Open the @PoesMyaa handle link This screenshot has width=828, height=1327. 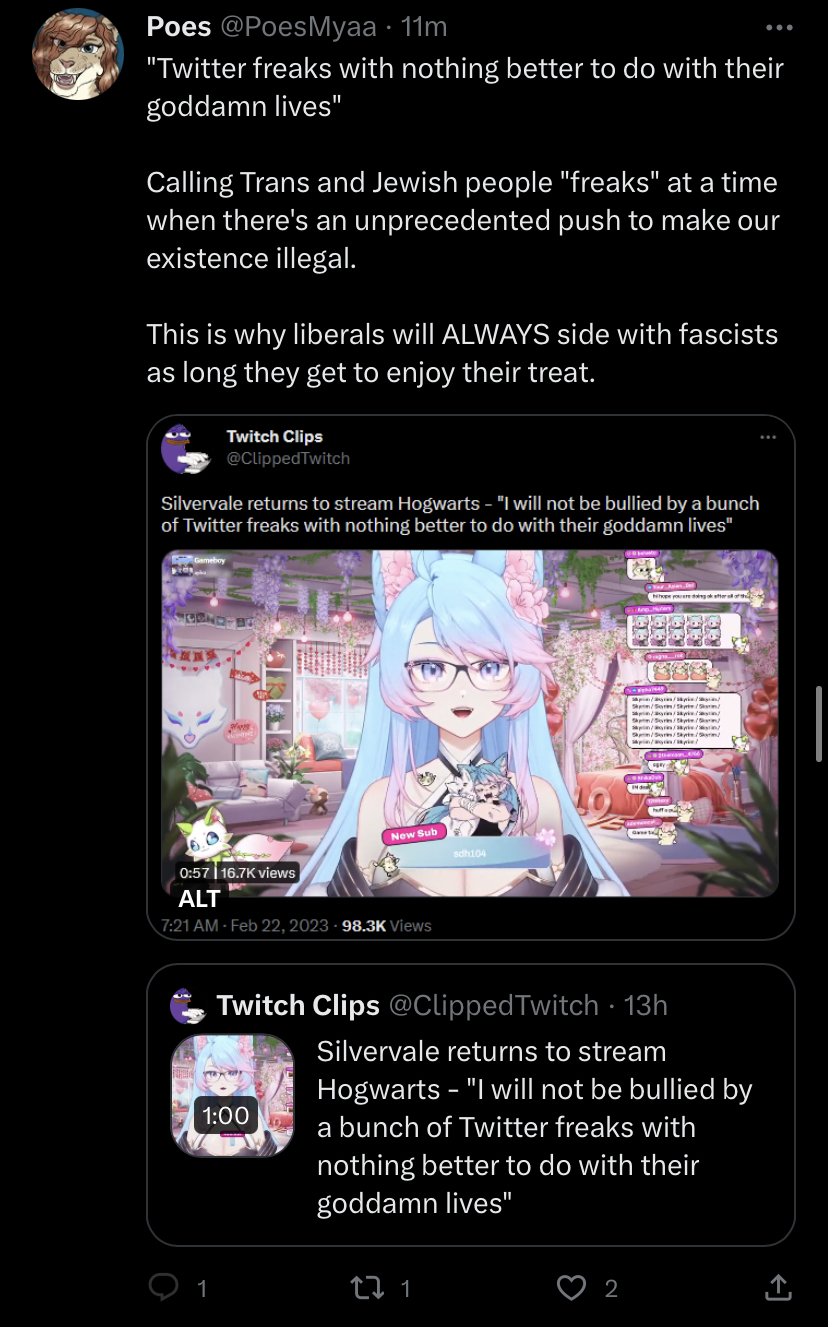click(299, 28)
